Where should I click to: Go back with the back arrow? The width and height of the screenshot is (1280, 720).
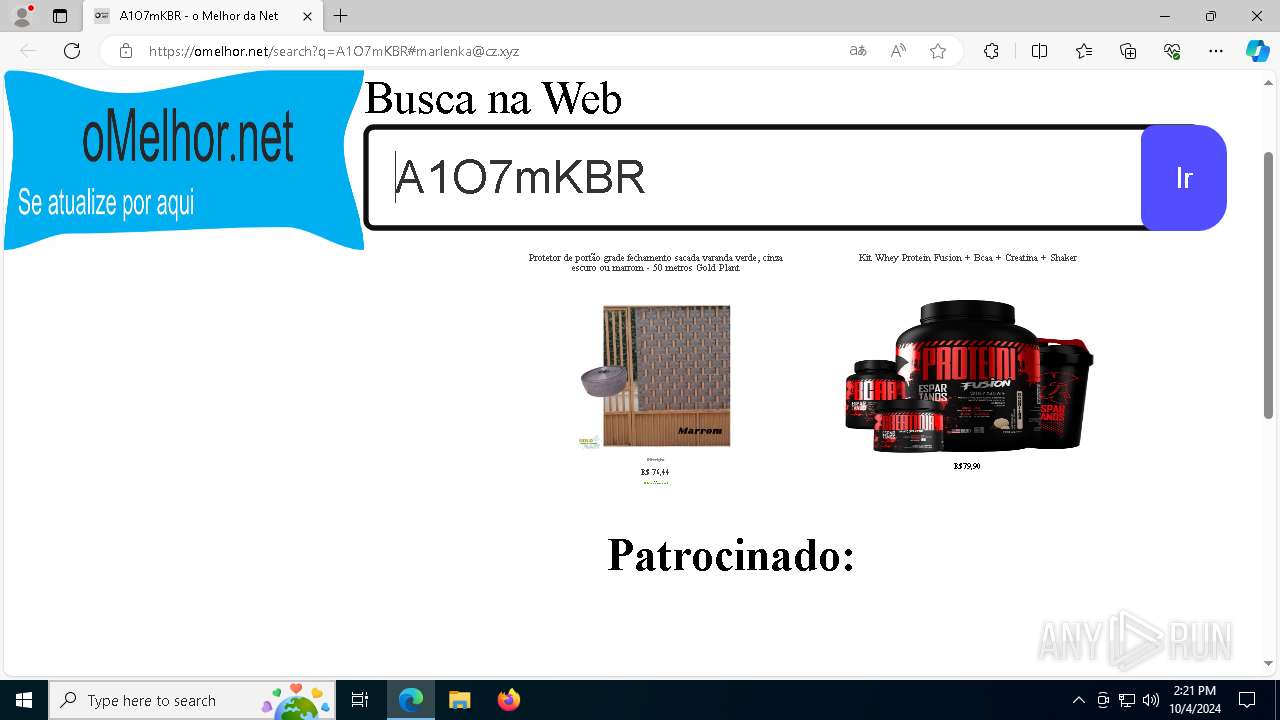(x=28, y=51)
